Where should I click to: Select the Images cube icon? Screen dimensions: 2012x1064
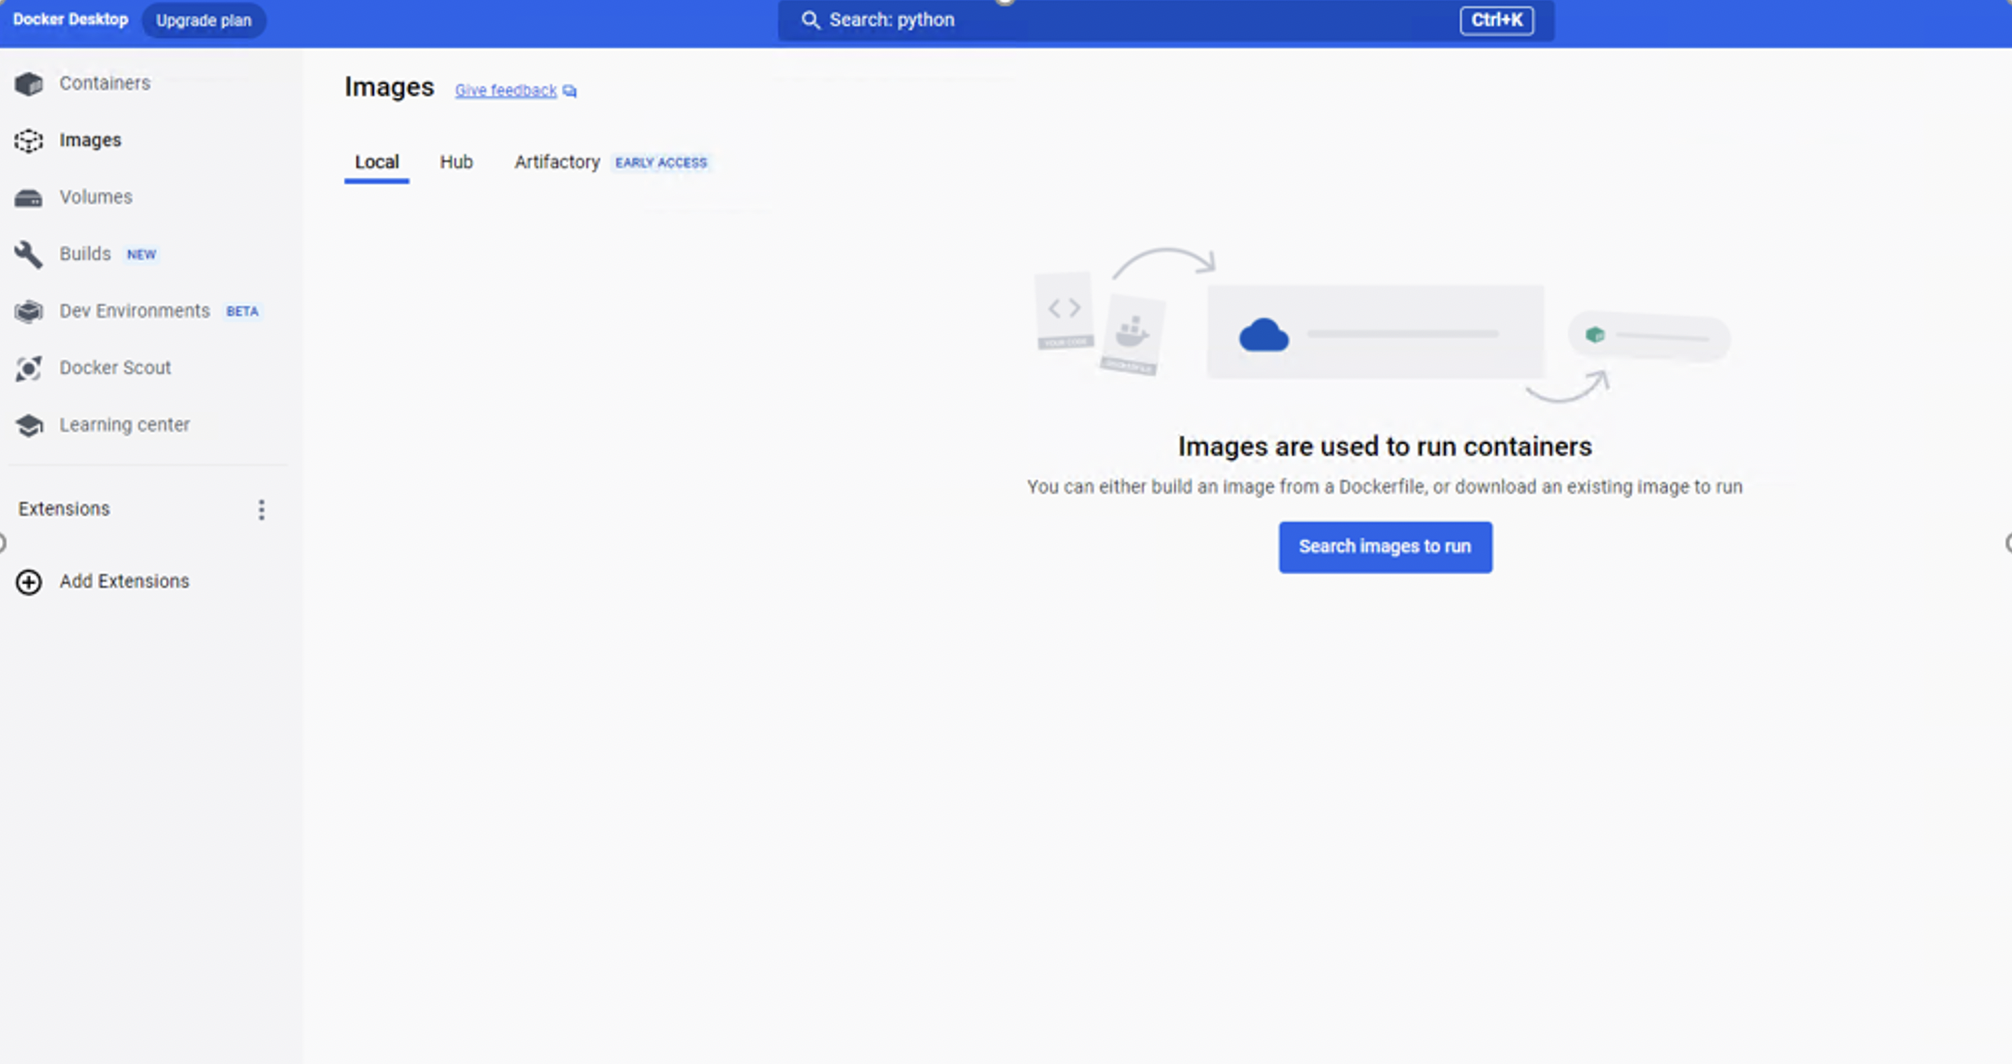point(29,141)
